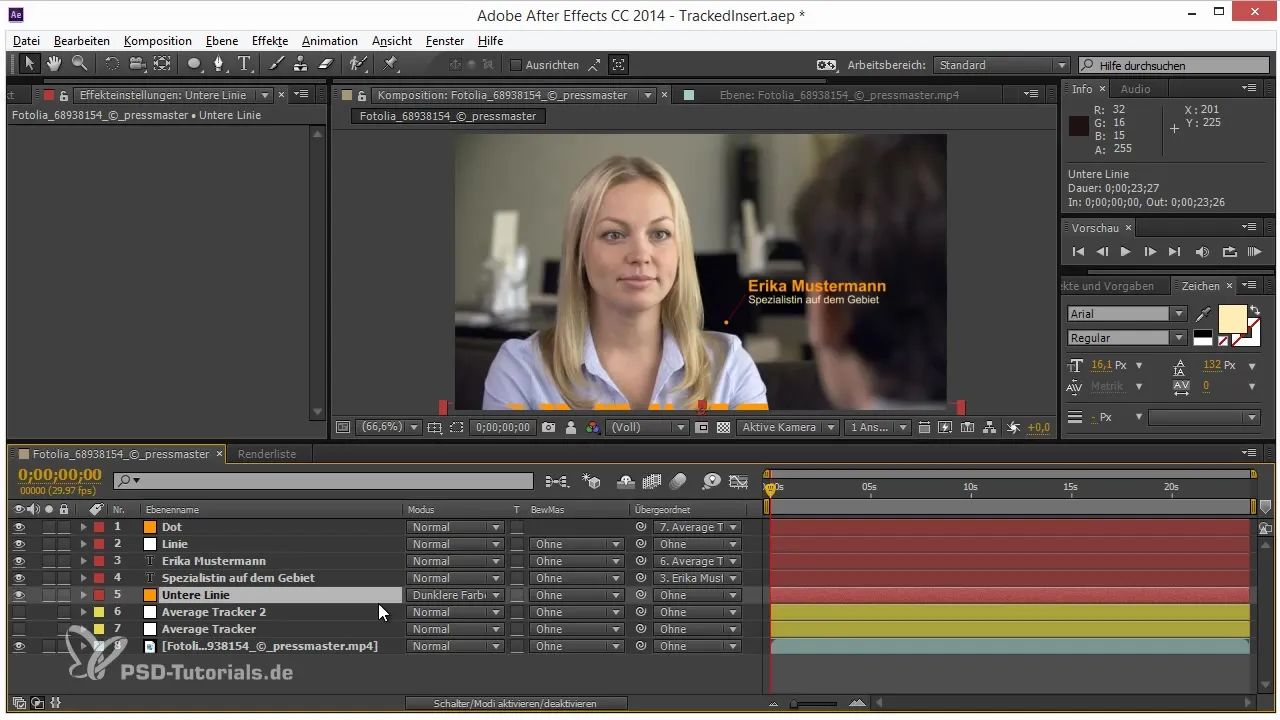Jump to last frame in Vorschau panel
This screenshot has height=720, width=1280.
click(1175, 252)
